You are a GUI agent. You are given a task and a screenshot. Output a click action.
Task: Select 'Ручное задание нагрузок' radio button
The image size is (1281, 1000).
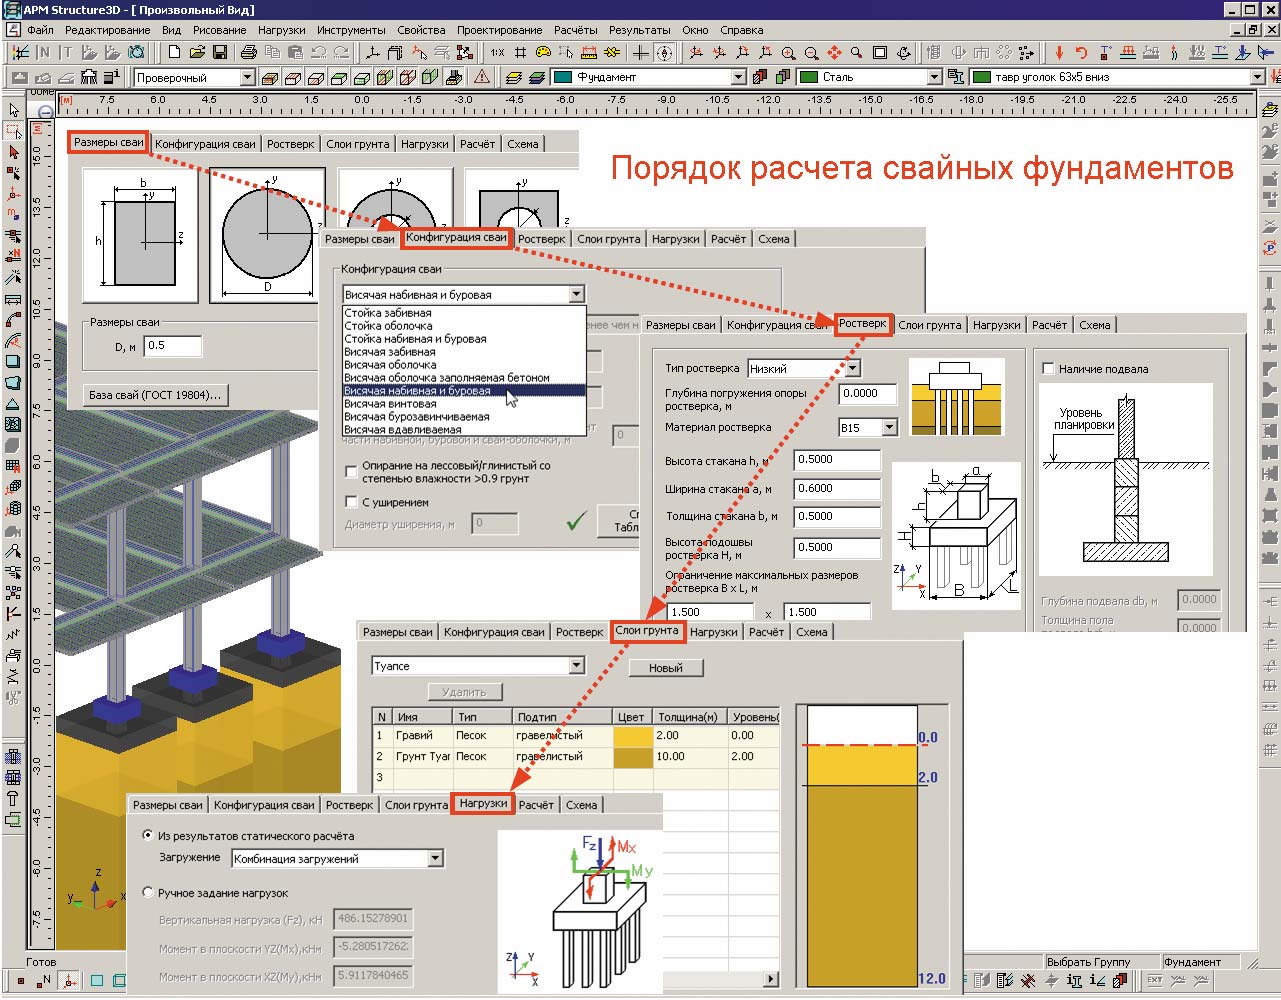[x=148, y=893]
